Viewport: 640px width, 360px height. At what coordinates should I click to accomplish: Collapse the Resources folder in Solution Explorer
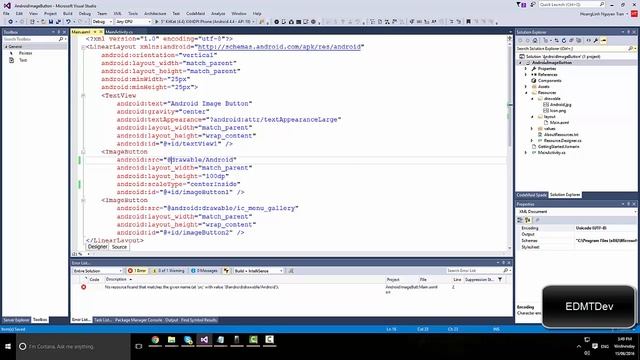pyautogui.click(x=526, y=93)
